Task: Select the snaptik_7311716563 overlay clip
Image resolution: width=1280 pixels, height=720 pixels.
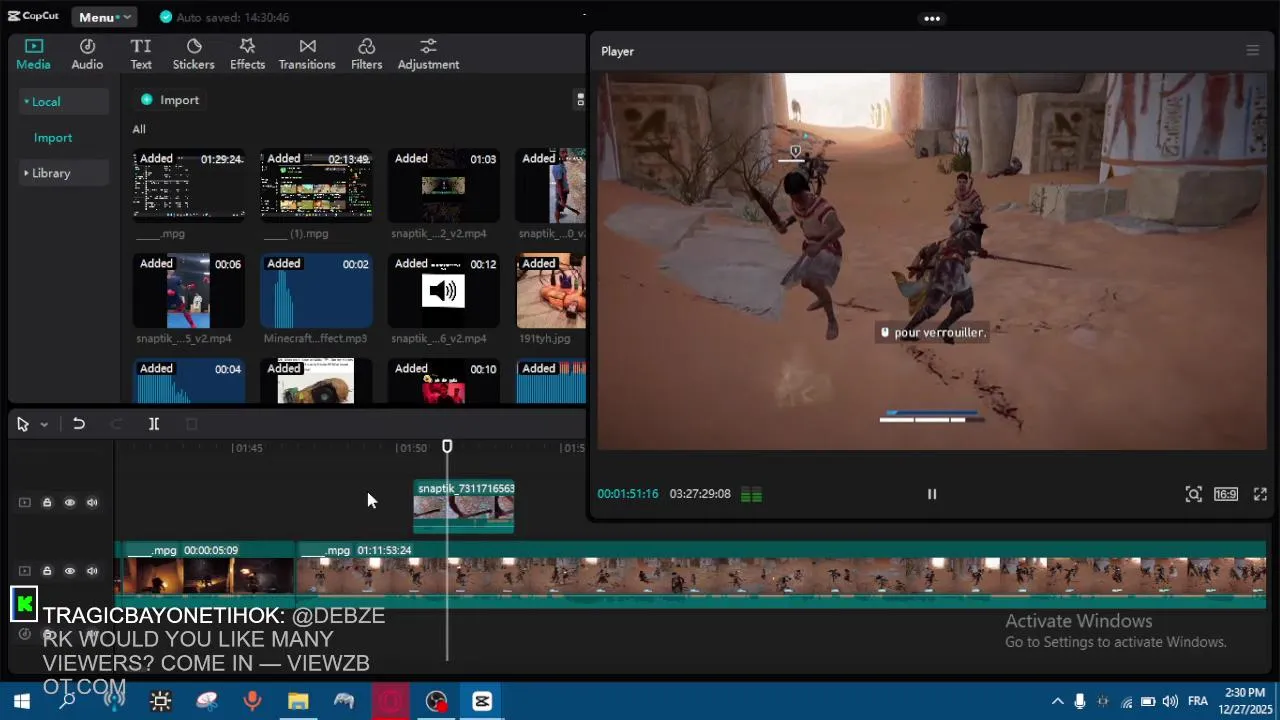Action: [464, 506]
